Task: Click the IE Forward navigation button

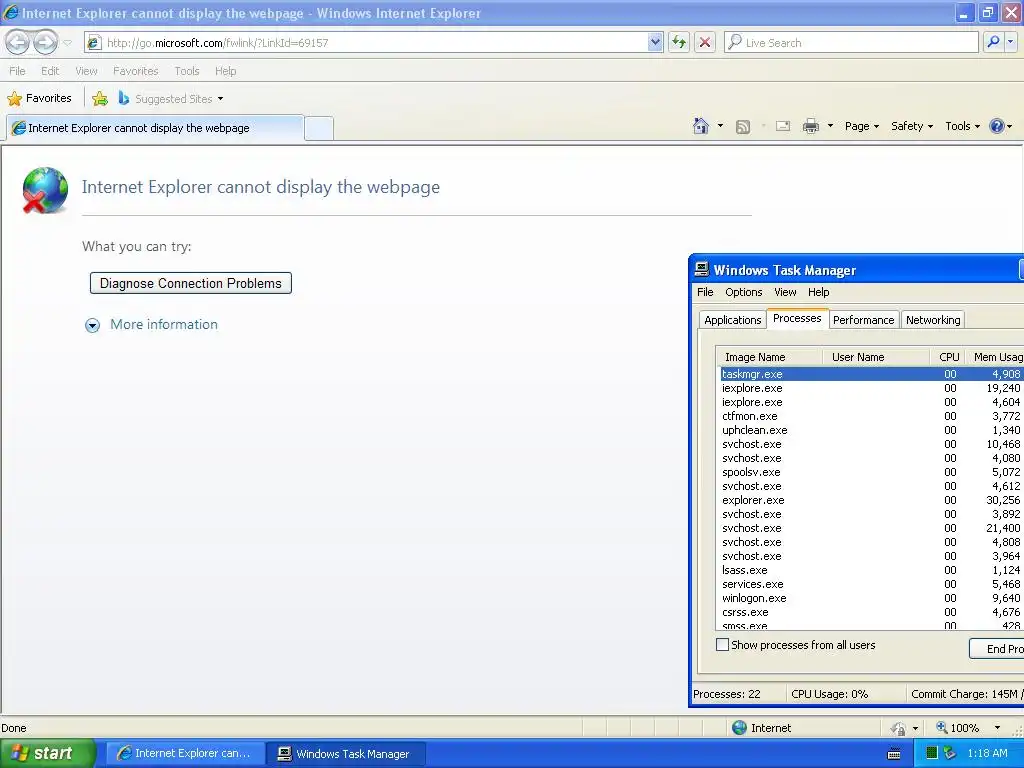Action: click(x=45, y=42)
